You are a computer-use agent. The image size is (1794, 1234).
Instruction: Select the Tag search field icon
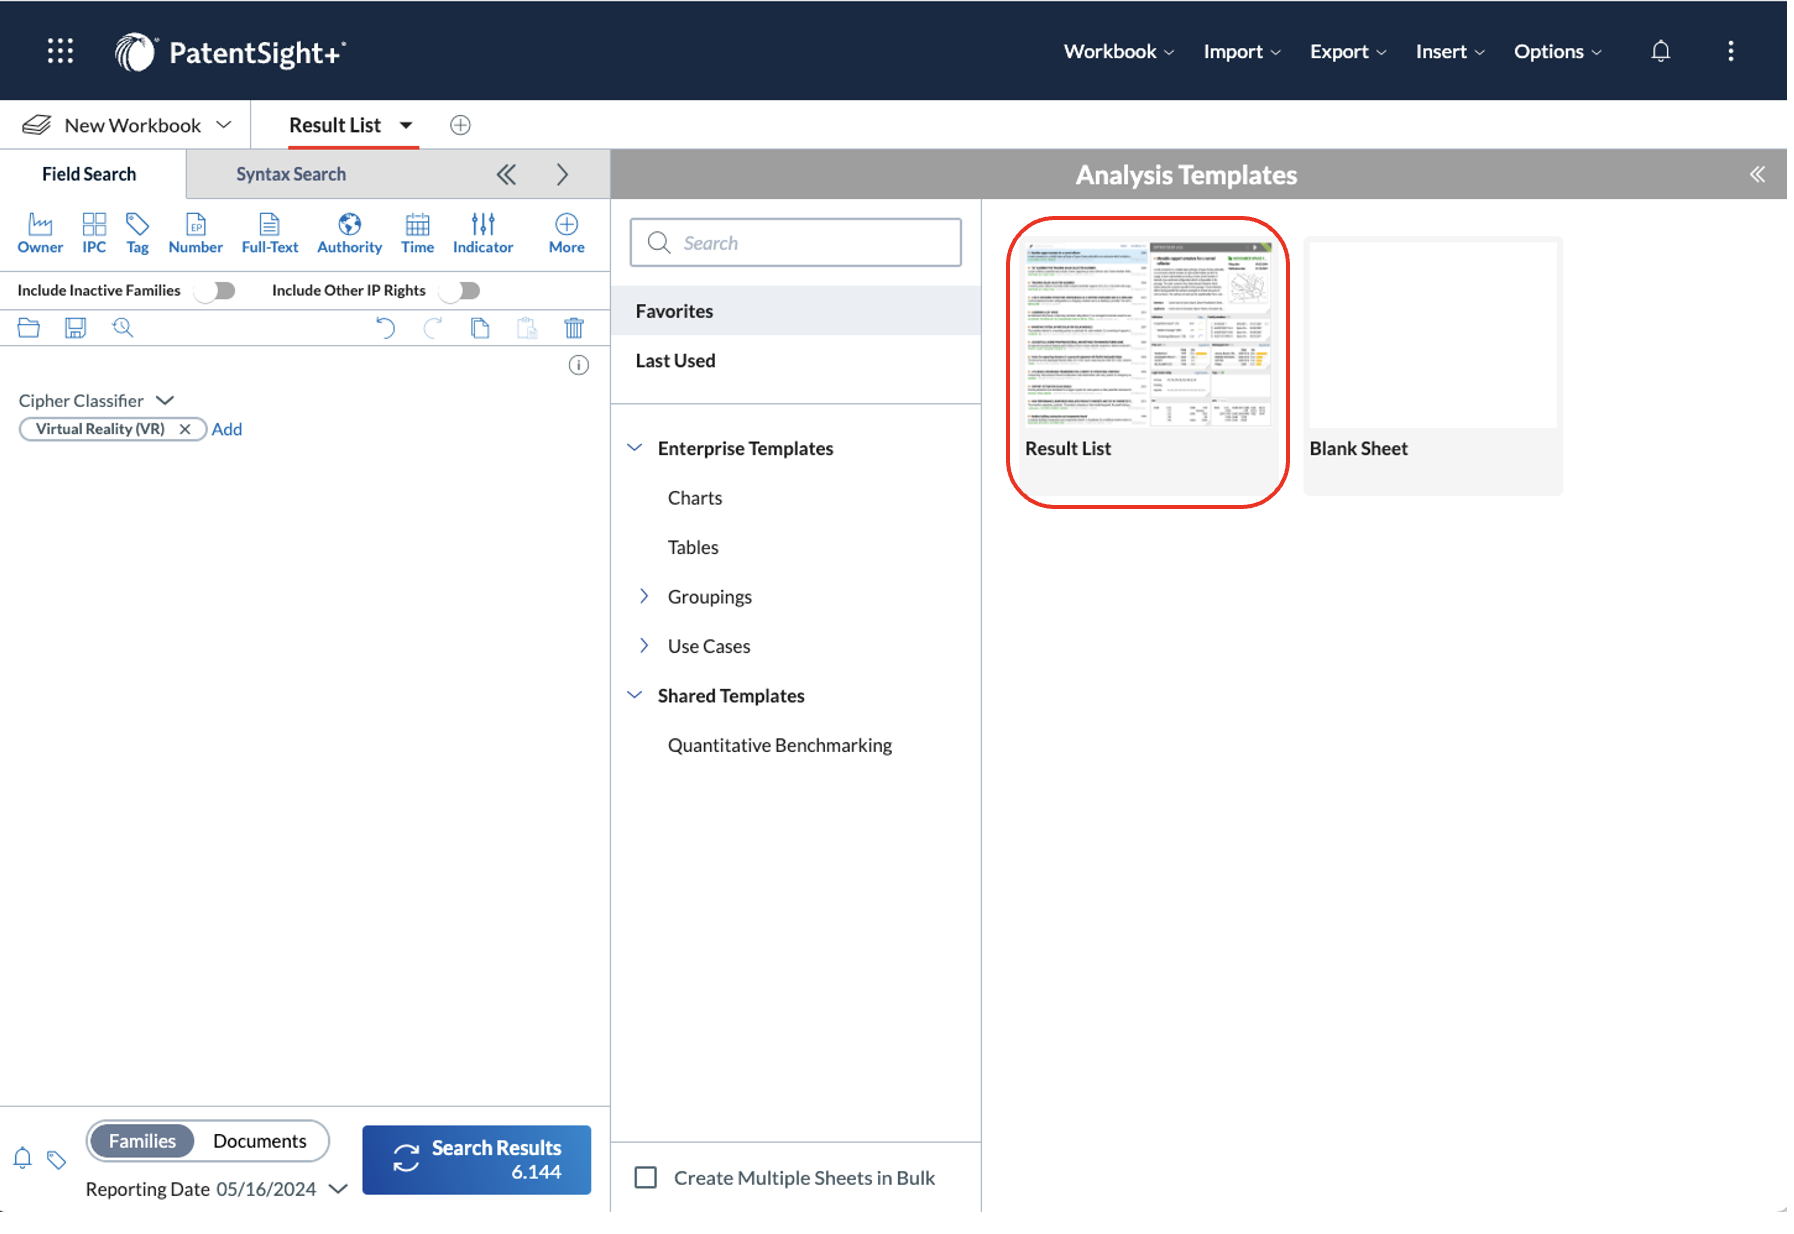point(137,233)
